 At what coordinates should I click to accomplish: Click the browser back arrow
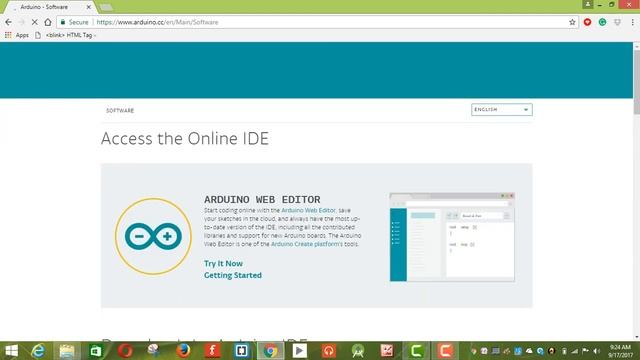(9, 22)
